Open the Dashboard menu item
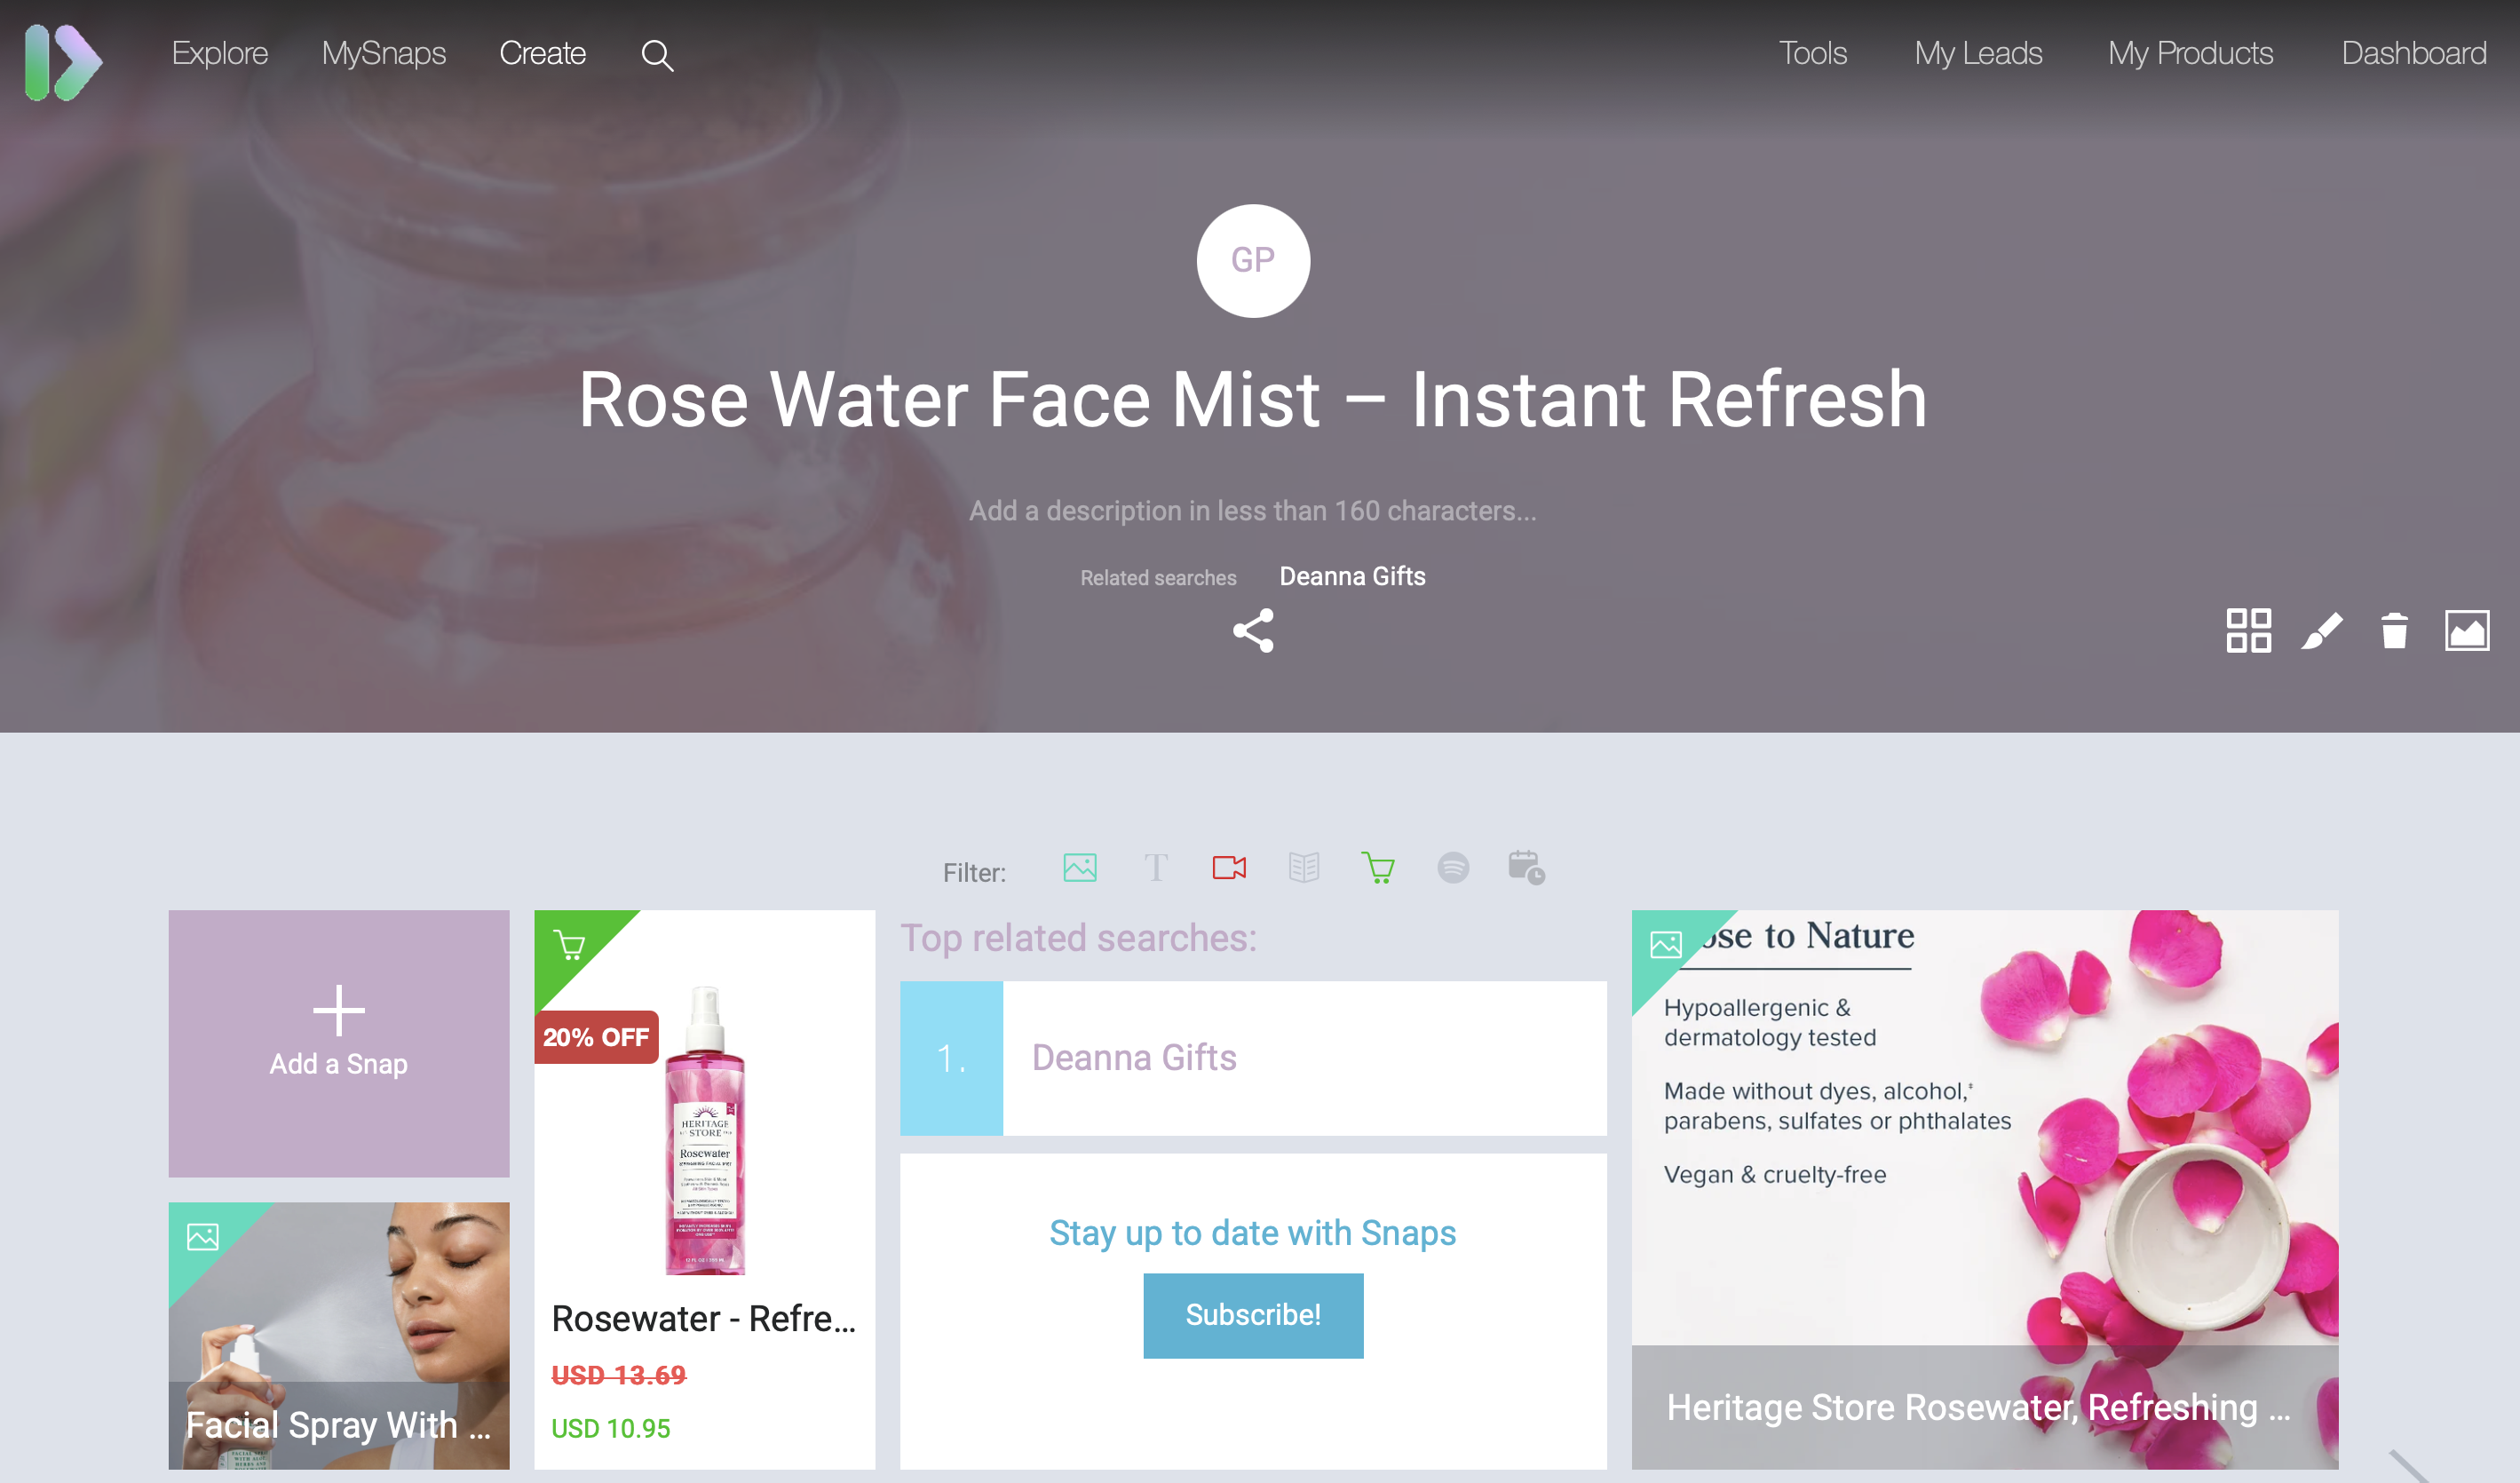The image size is (2520, 1483). pyautogui.click(x=2413, y=53)
